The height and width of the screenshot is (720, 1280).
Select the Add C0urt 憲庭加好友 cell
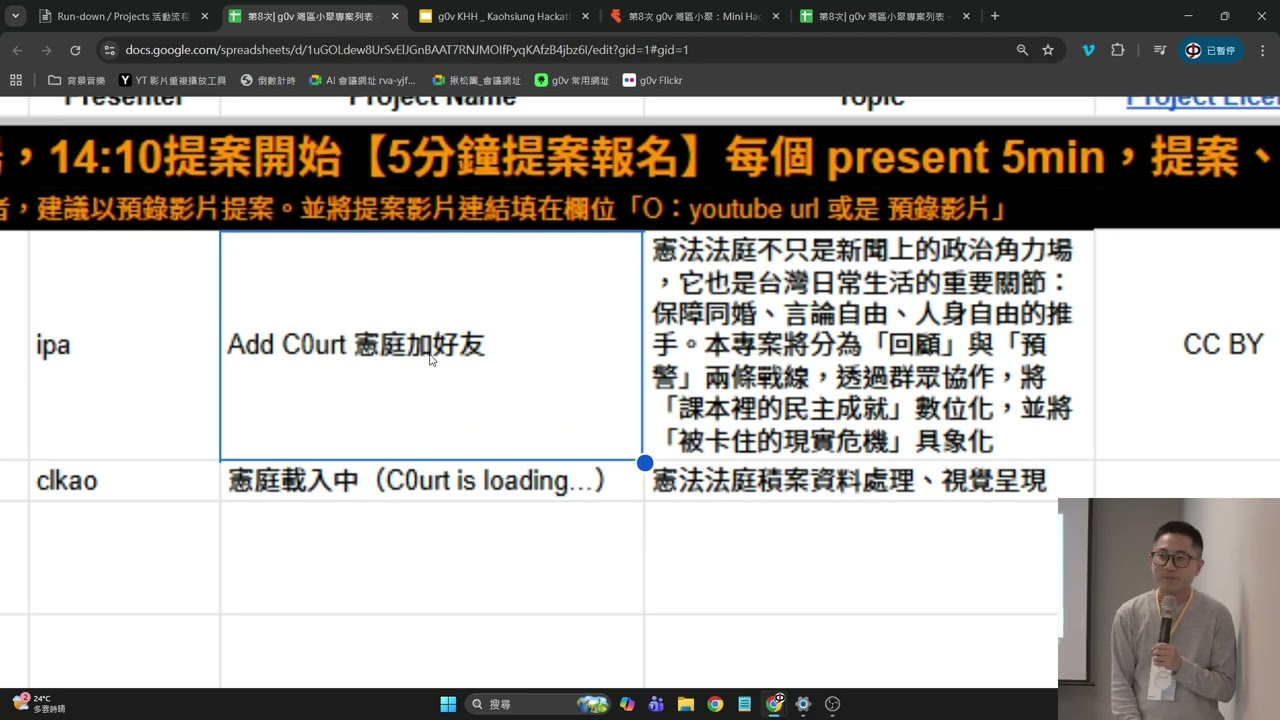[431, 345]
